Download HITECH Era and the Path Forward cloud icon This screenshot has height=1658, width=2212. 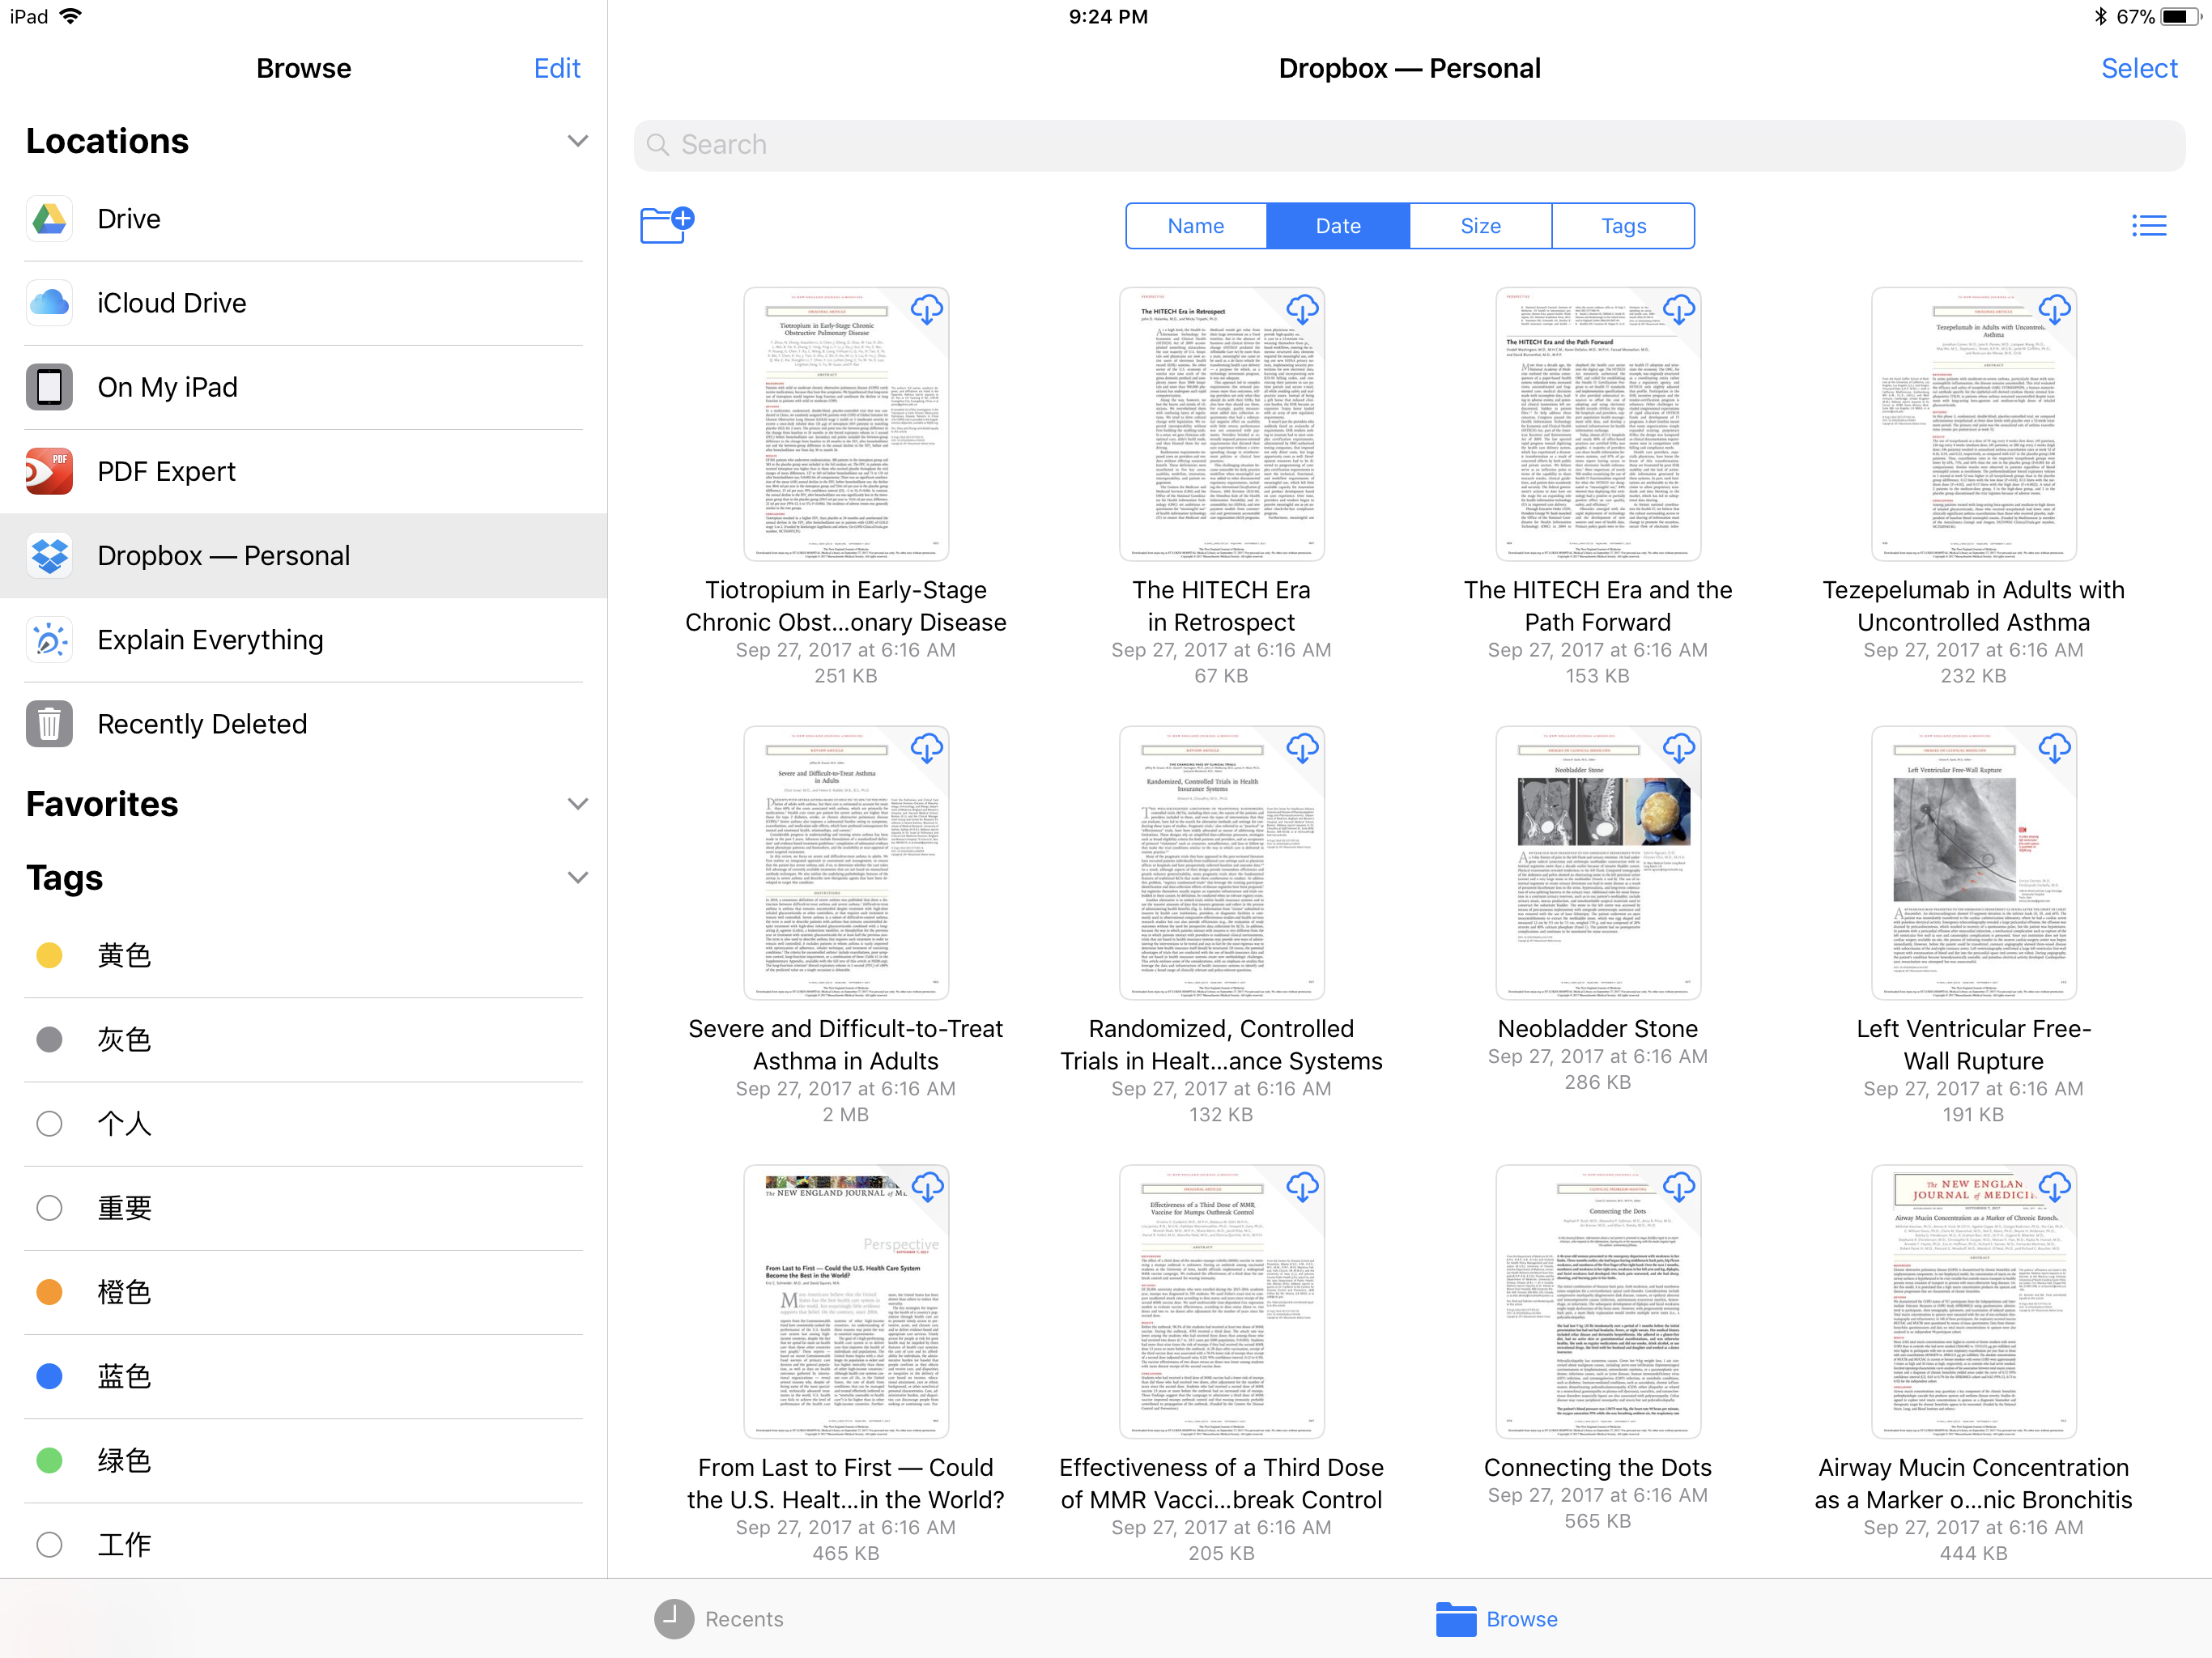coord(1678,310)
